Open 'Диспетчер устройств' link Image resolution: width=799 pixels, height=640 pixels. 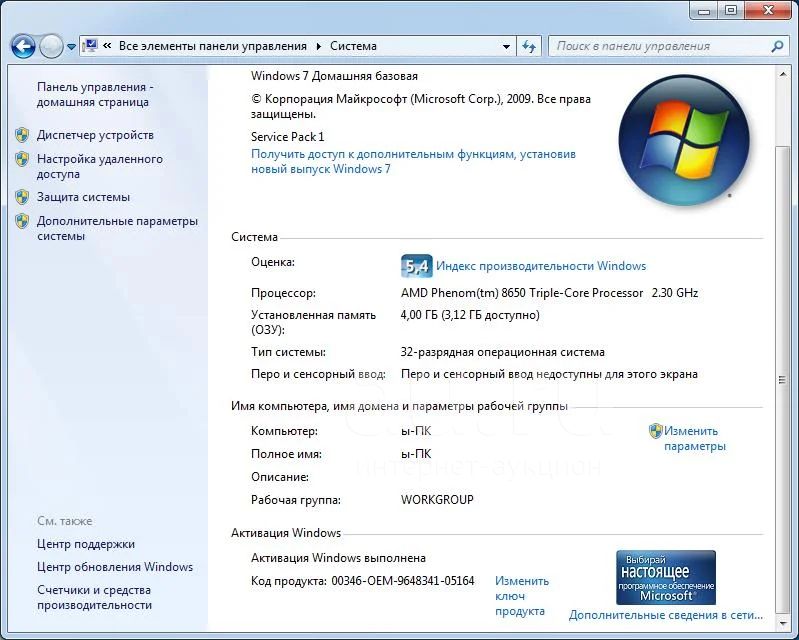(95, 135)
